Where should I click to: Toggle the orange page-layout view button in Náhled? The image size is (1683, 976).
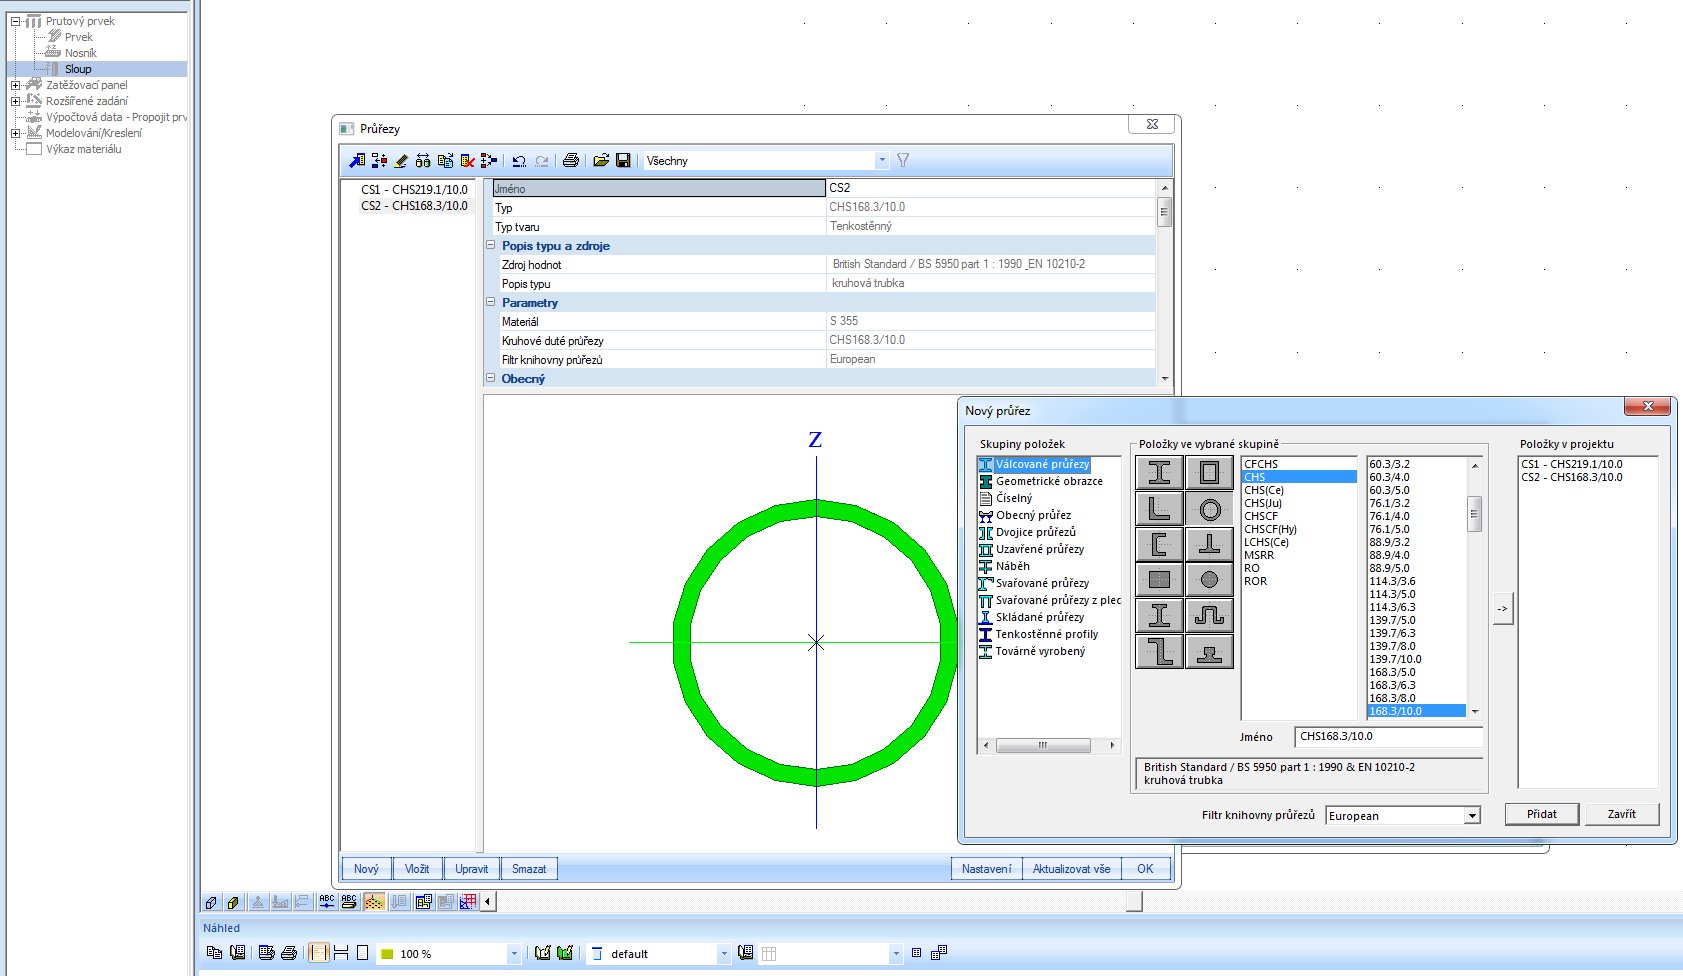point(319,953)
